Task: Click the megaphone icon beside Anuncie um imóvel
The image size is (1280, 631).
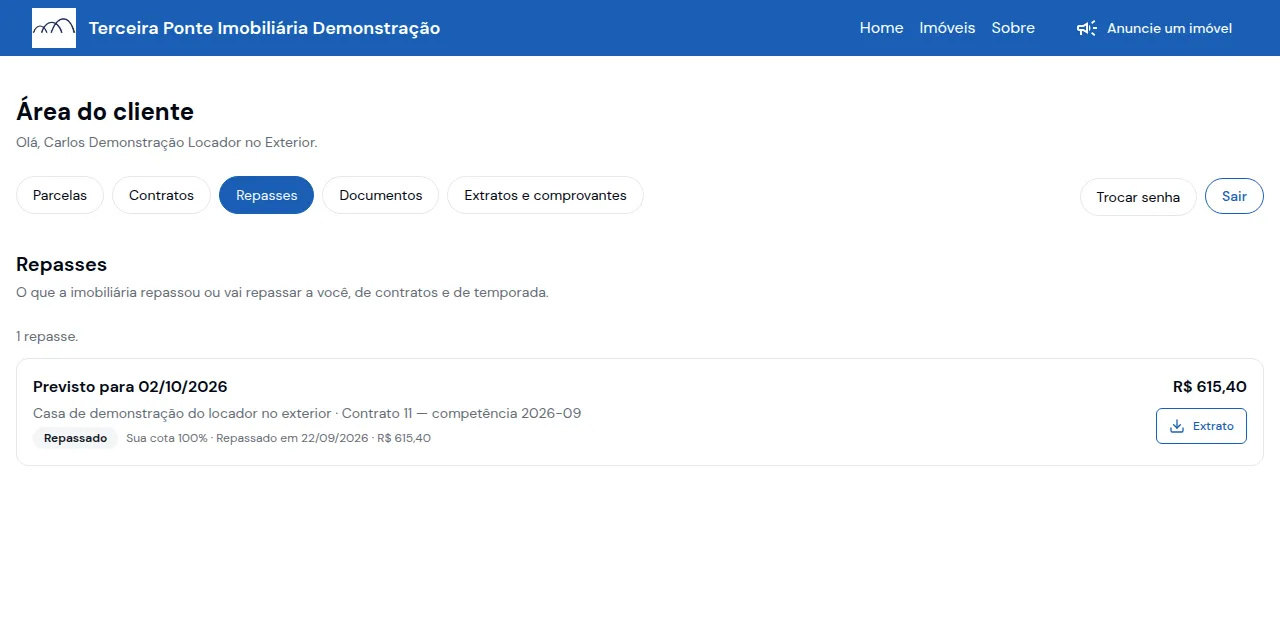Action: click(x=1087, y=28)
